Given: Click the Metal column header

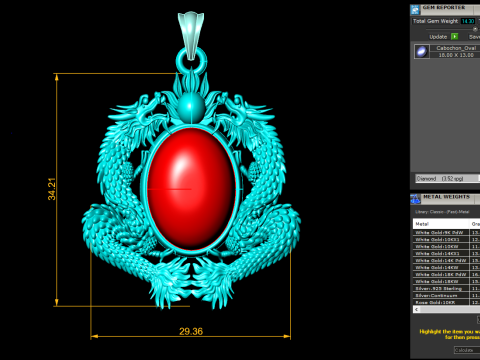Looking at the screenshot, I should tap(441, 224).
